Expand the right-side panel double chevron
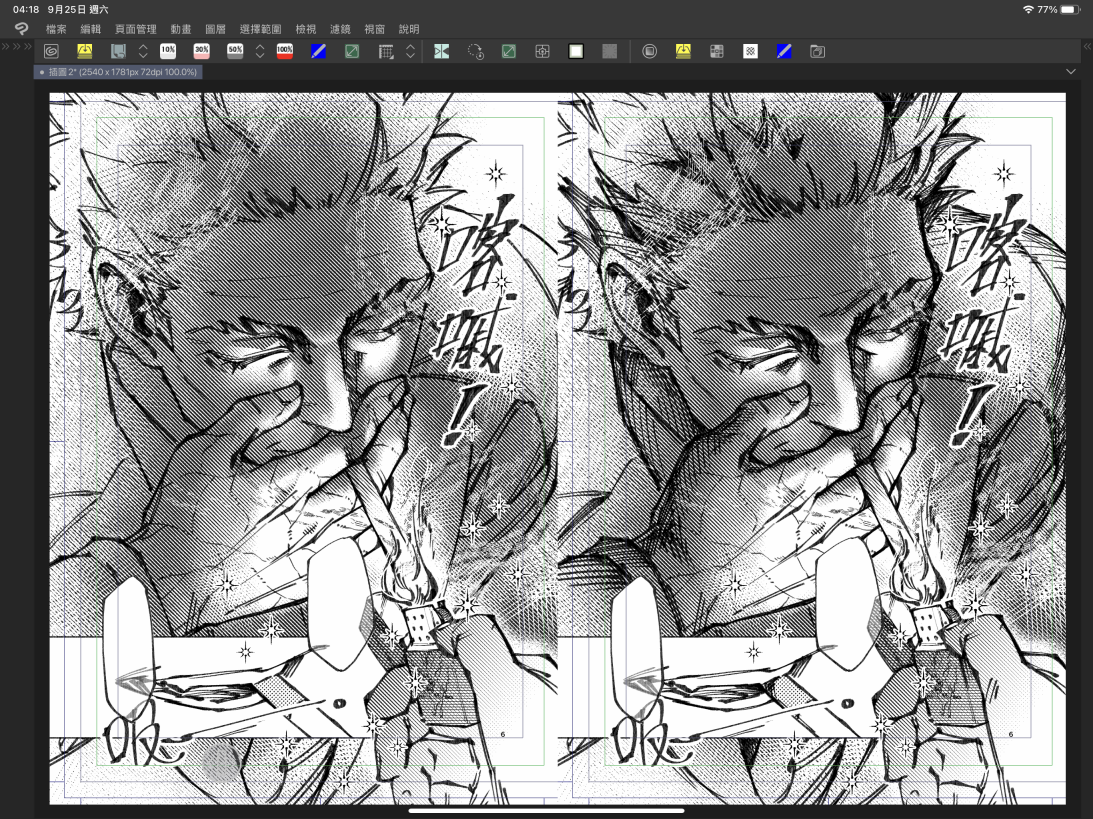The height and width of the screenshot is (819, 1093). [1087, 46]
